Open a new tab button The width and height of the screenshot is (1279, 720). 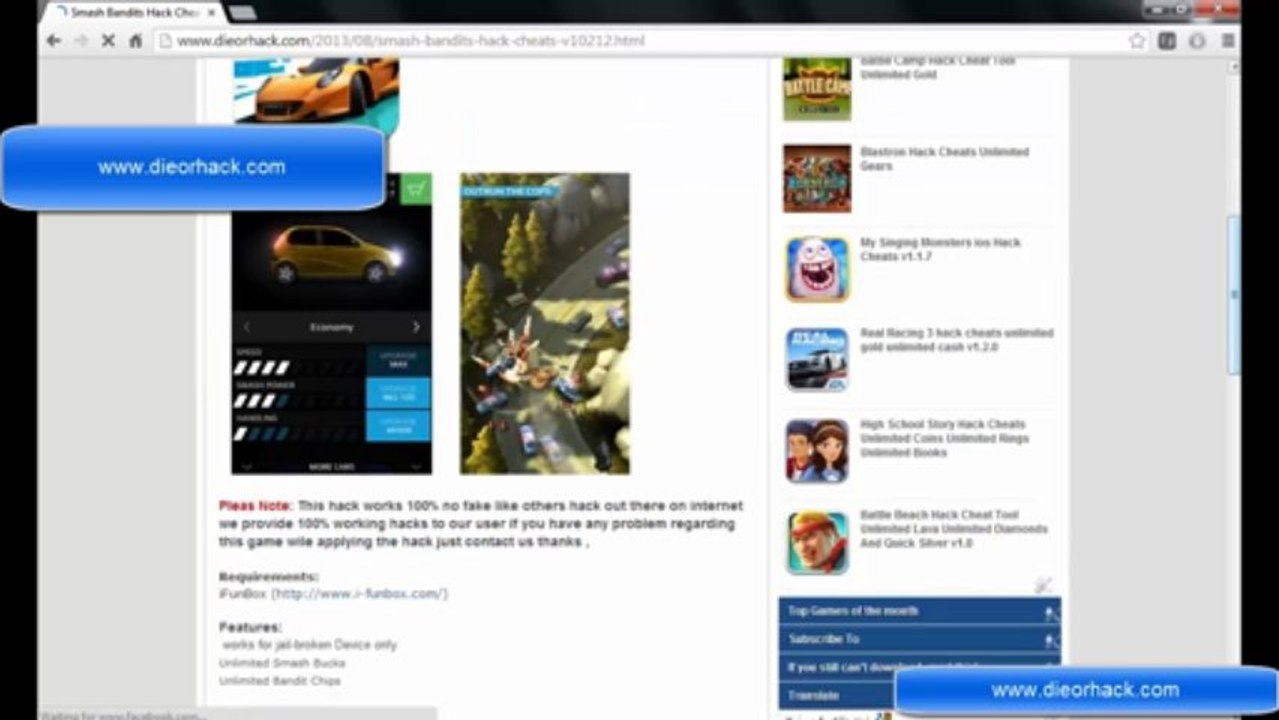pos(242,12)
